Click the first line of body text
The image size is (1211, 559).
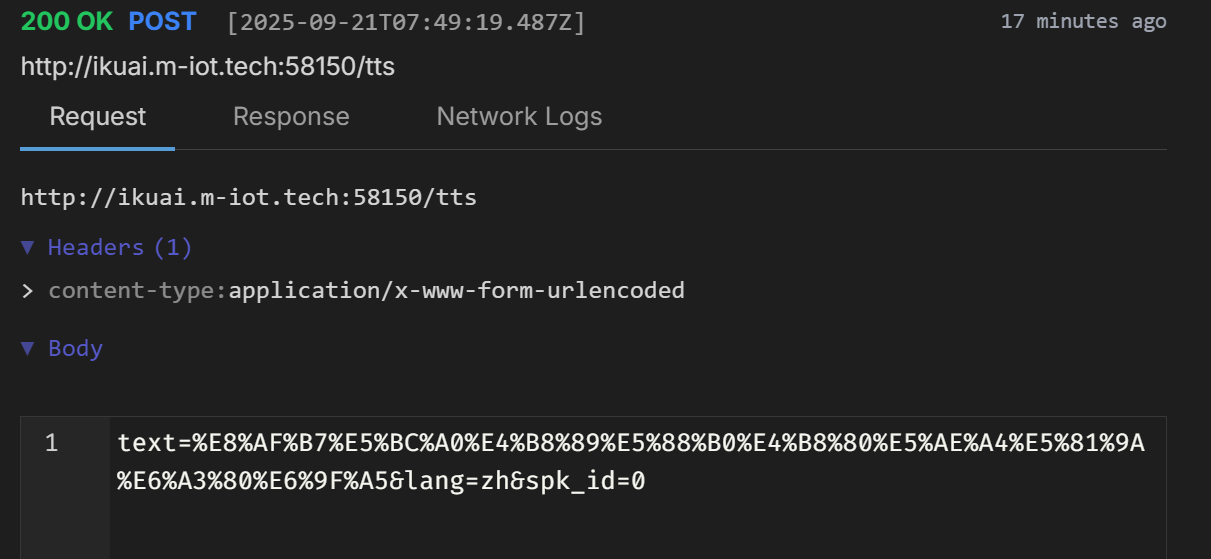point(630,443)
